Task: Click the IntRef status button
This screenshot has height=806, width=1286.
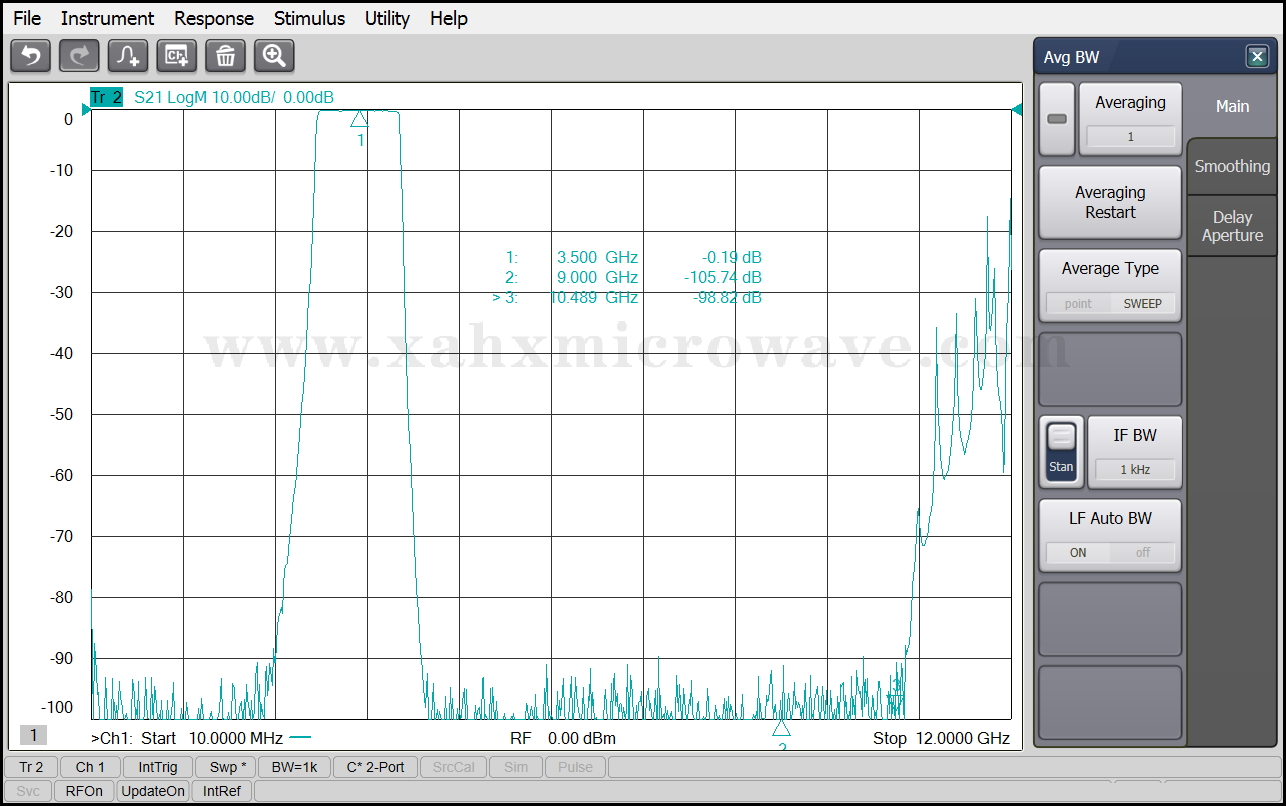Action: click(222, 791)
